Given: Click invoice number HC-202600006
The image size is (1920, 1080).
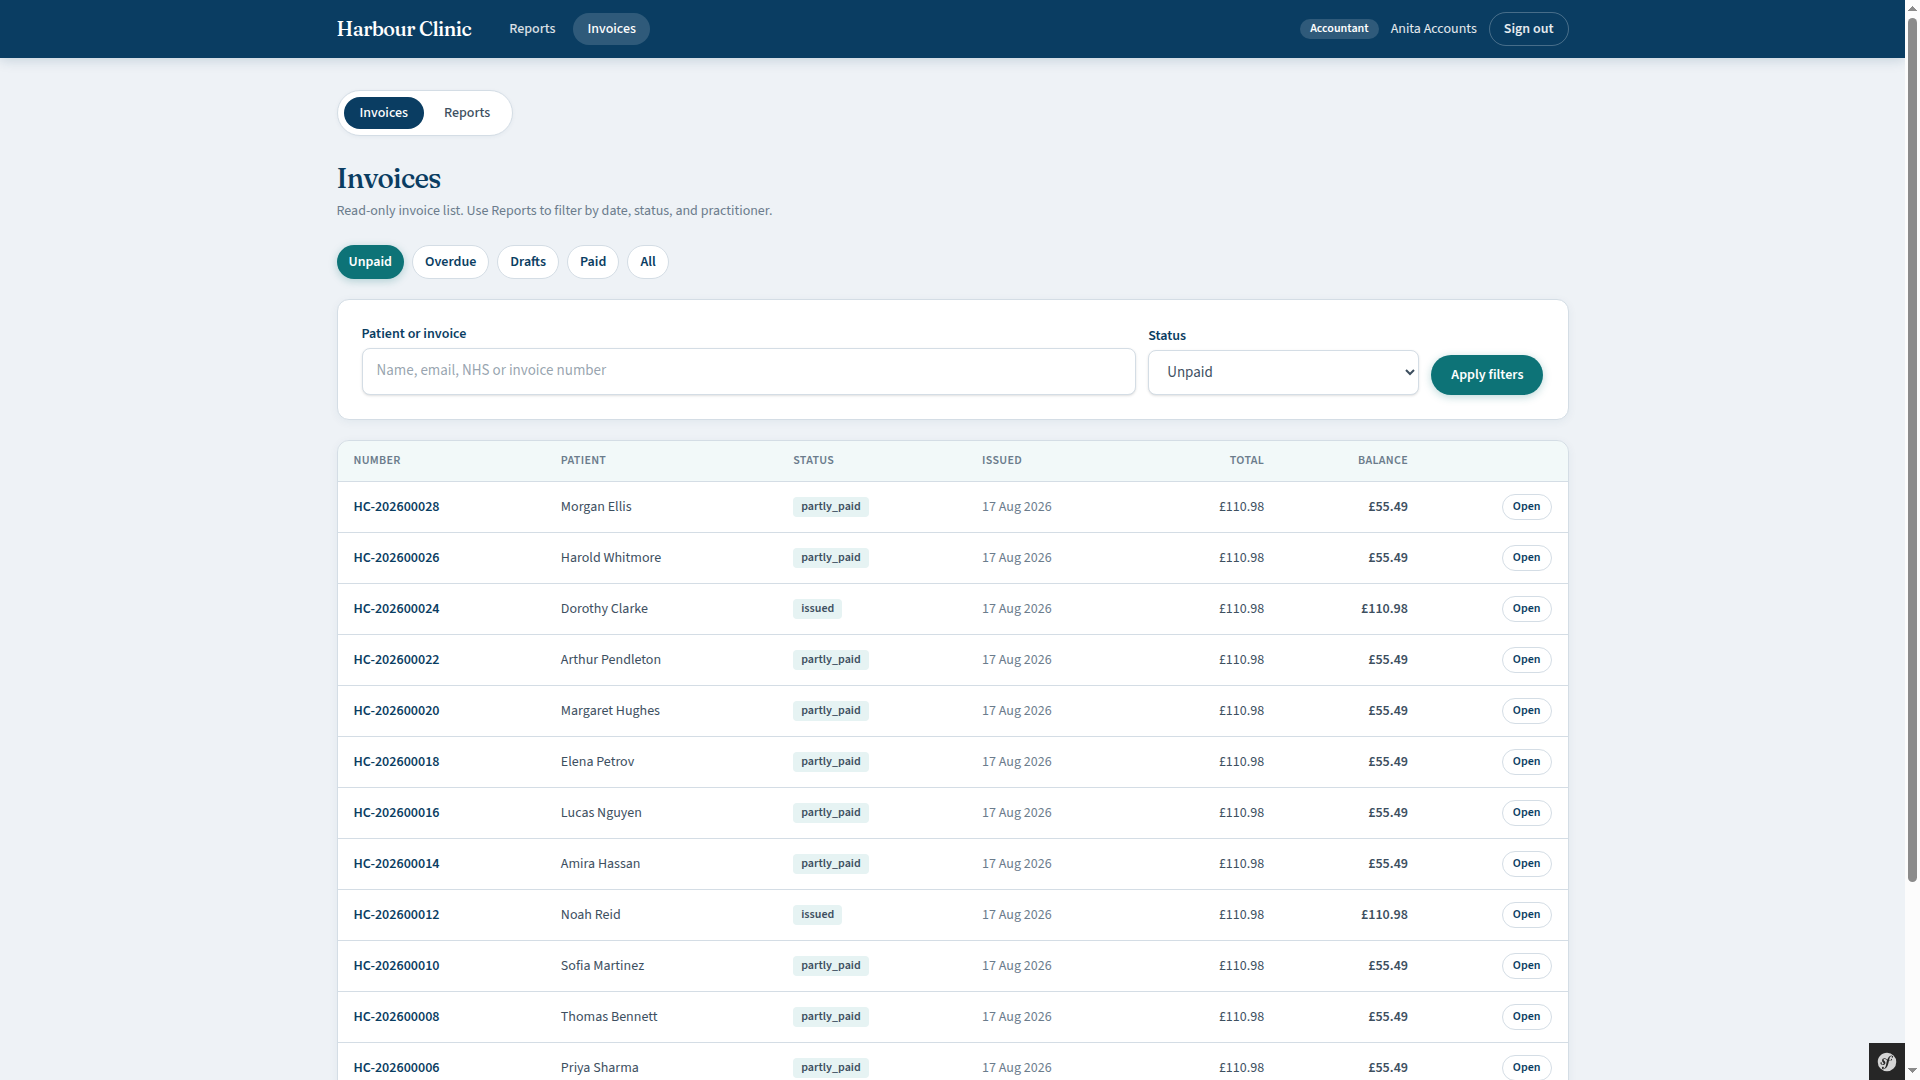Looking at the screenshot, I should 396,1068.
